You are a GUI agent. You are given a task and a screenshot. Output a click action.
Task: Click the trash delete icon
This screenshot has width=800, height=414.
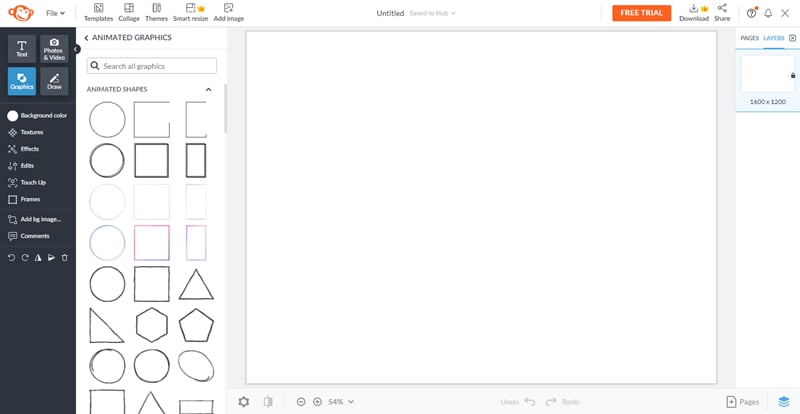tap(65, 258)
